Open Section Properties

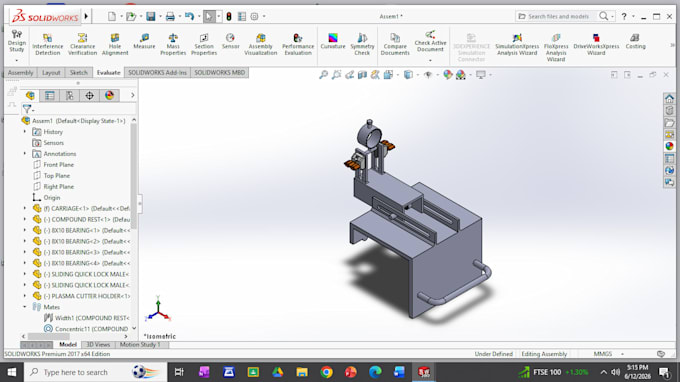point(204,44)
